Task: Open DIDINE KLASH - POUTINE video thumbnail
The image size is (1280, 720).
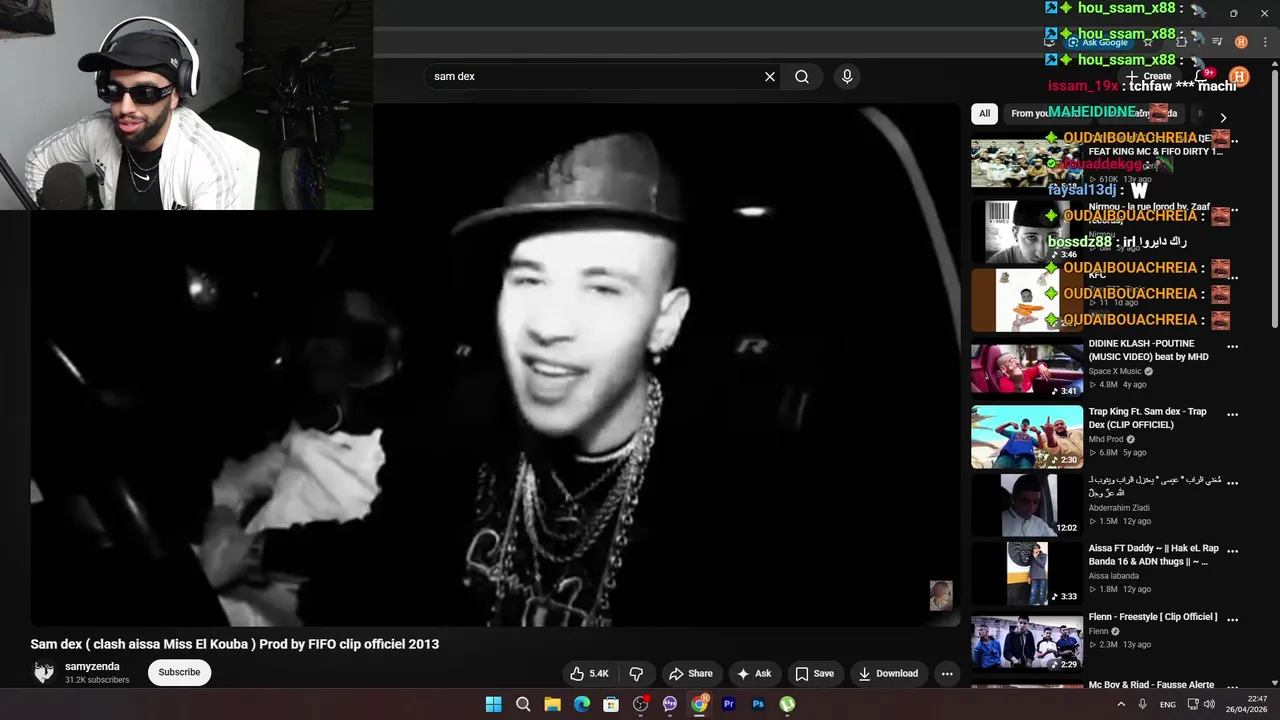Action: coord(1027,369)
